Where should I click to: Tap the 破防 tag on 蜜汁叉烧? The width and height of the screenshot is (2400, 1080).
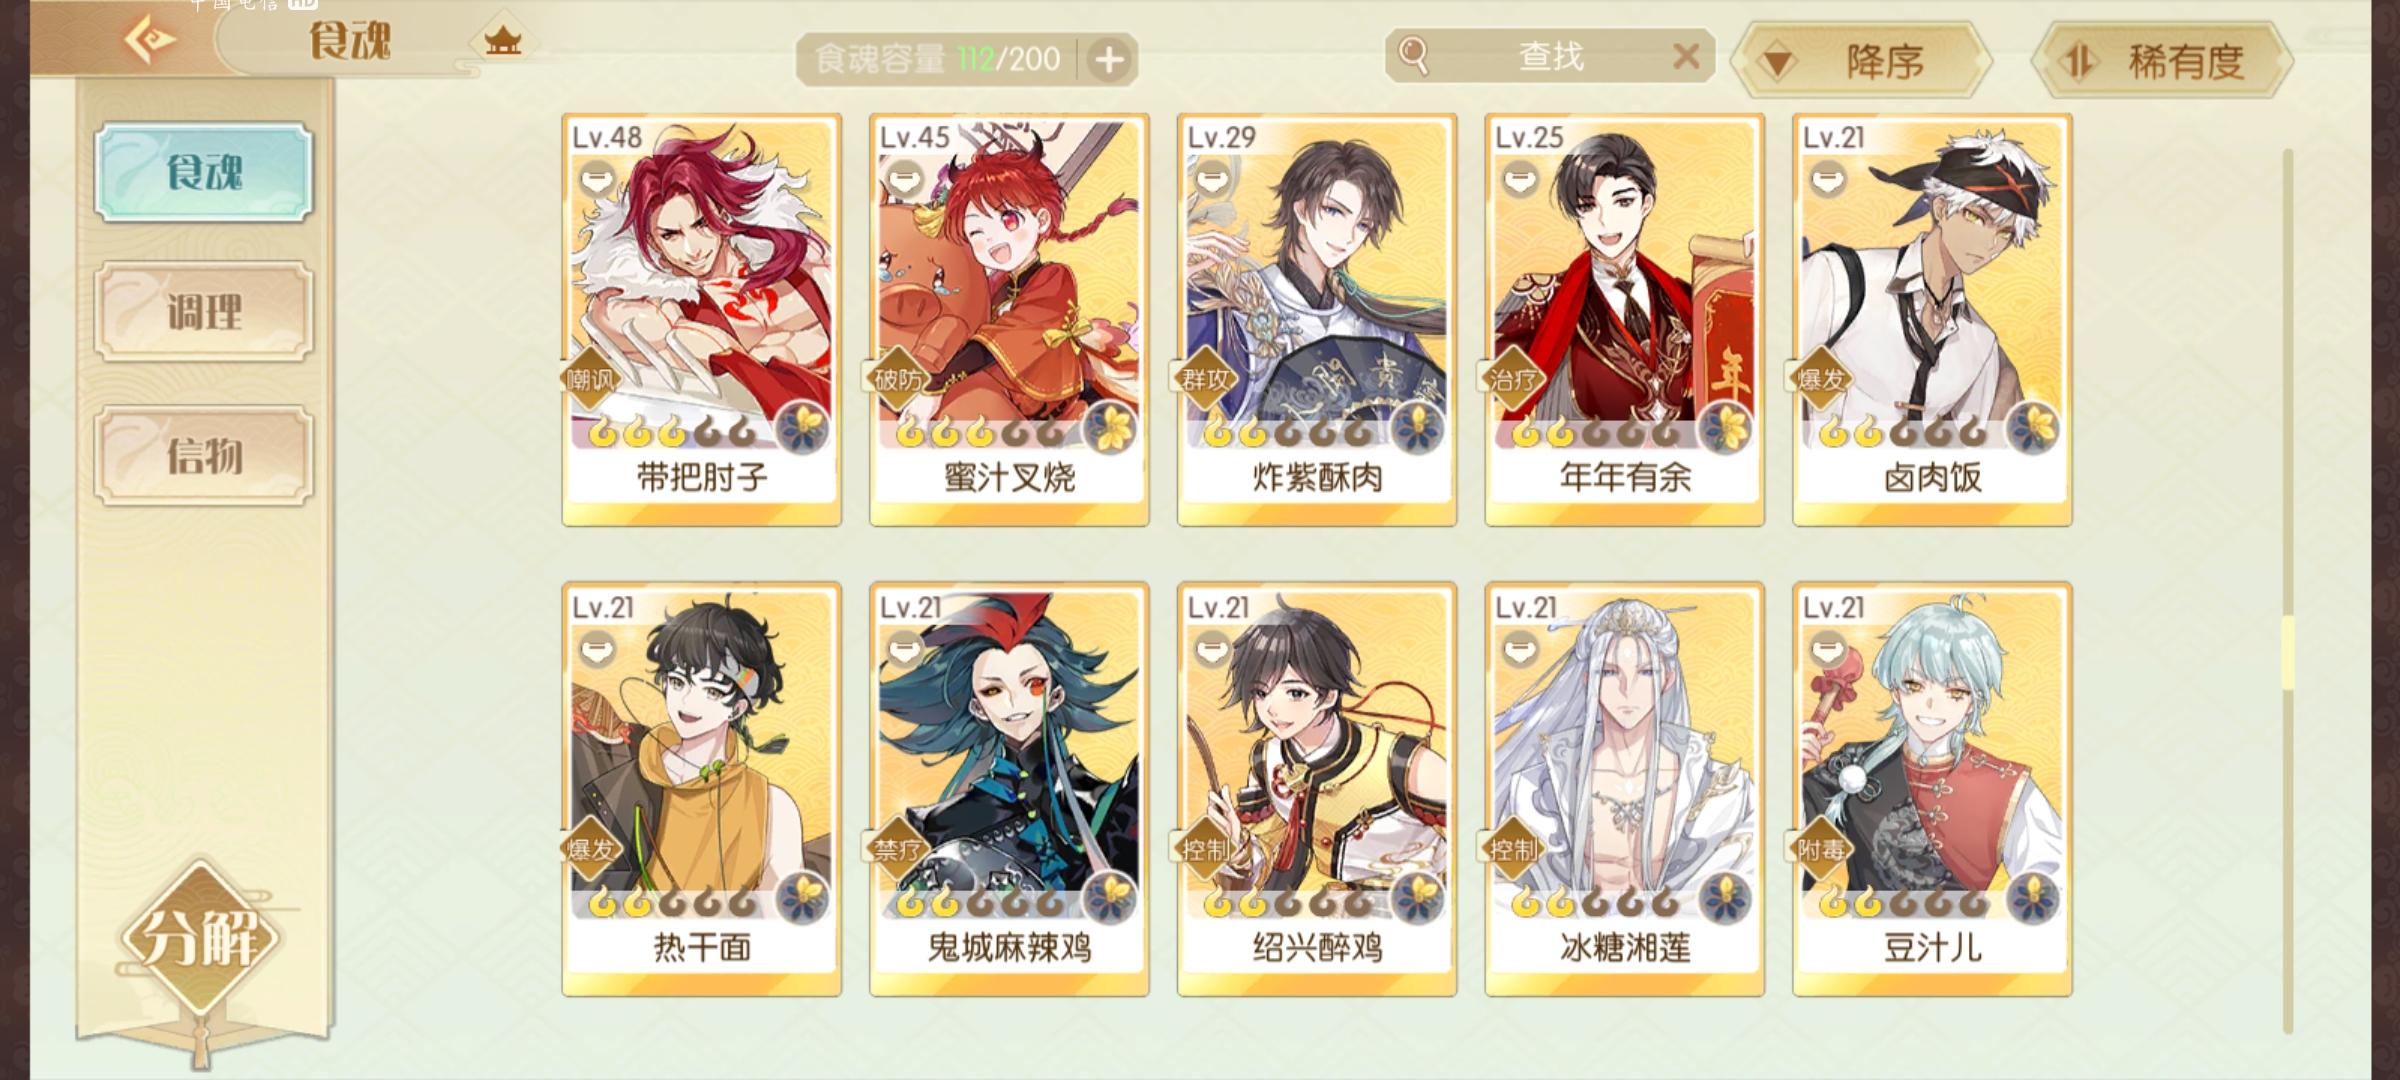coord(898,380)
